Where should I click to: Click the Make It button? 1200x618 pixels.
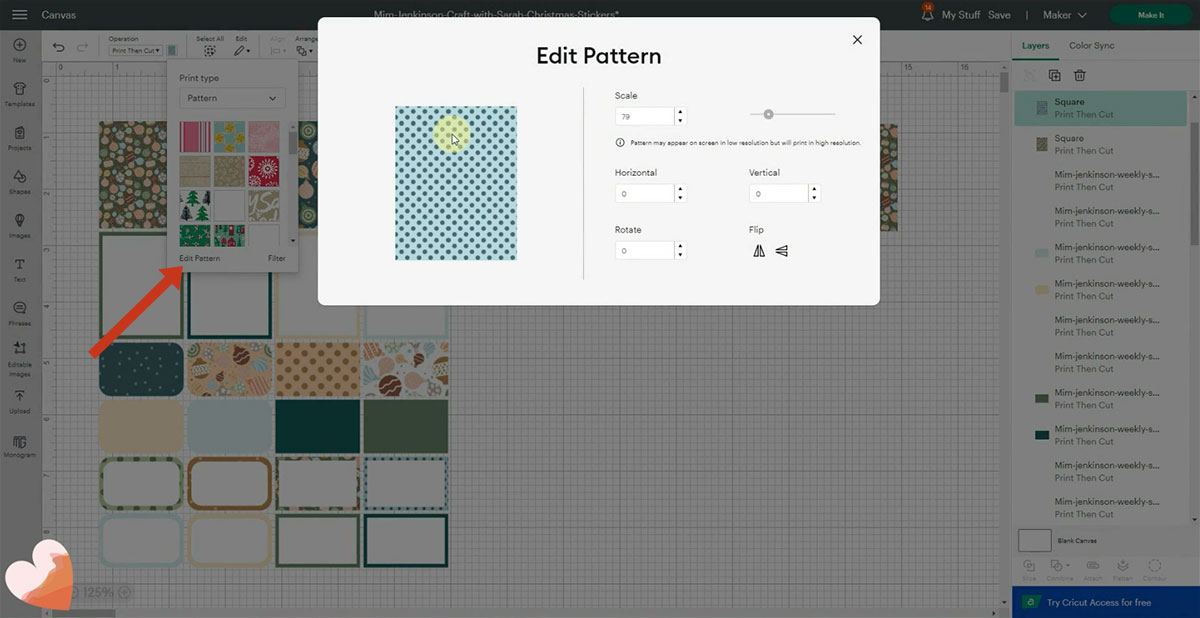[1150, 15]
